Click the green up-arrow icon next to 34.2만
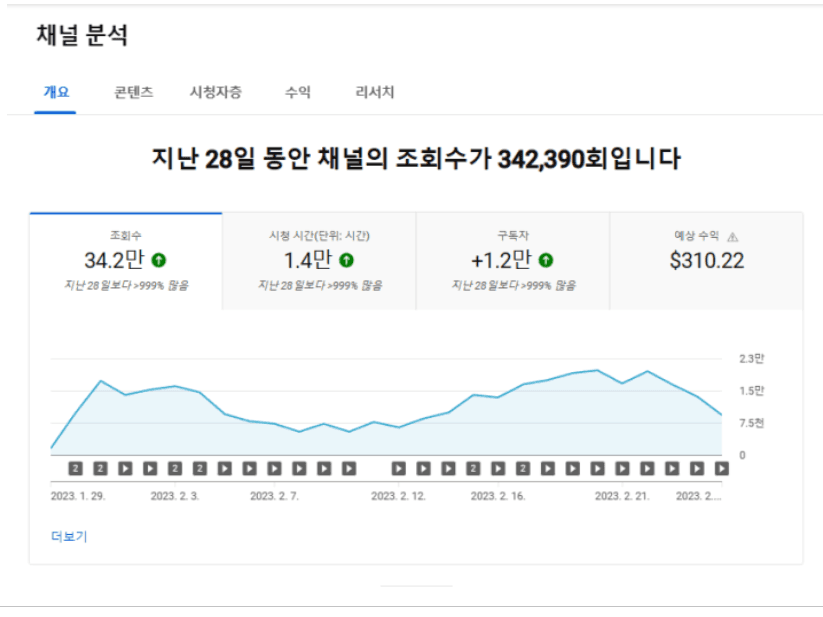This screenshot has height=617, width=823. coord(159,260)
